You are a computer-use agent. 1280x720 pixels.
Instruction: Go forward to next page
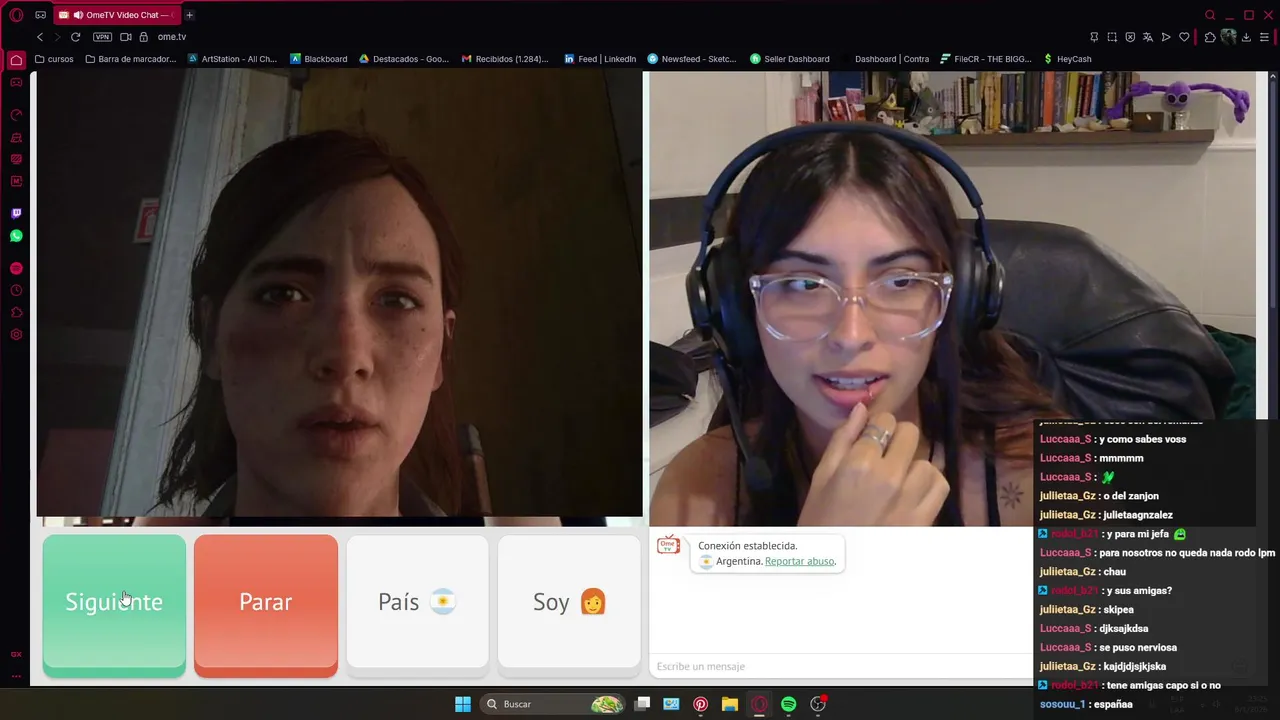(x=57, y=37)
